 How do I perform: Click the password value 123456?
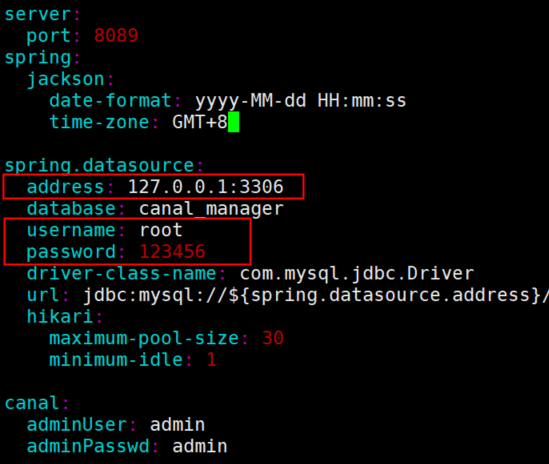pos(172,252)
